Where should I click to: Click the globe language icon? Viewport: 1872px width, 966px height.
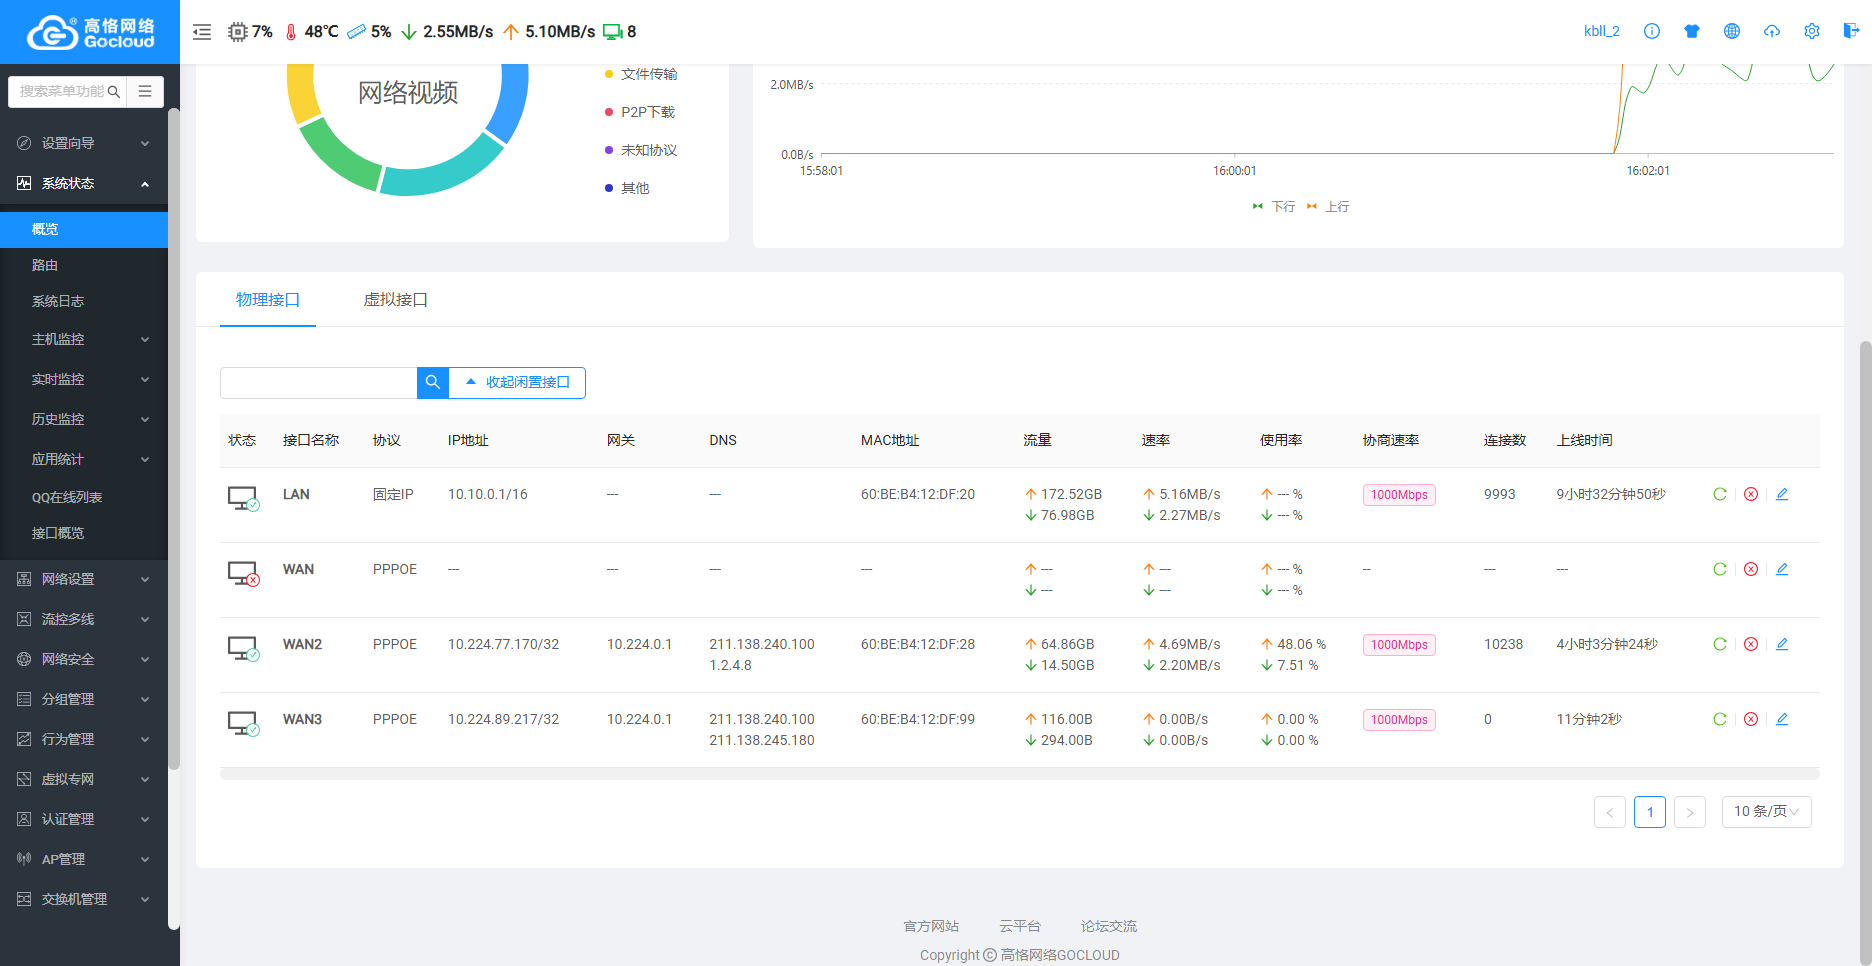coord(1732,31)
